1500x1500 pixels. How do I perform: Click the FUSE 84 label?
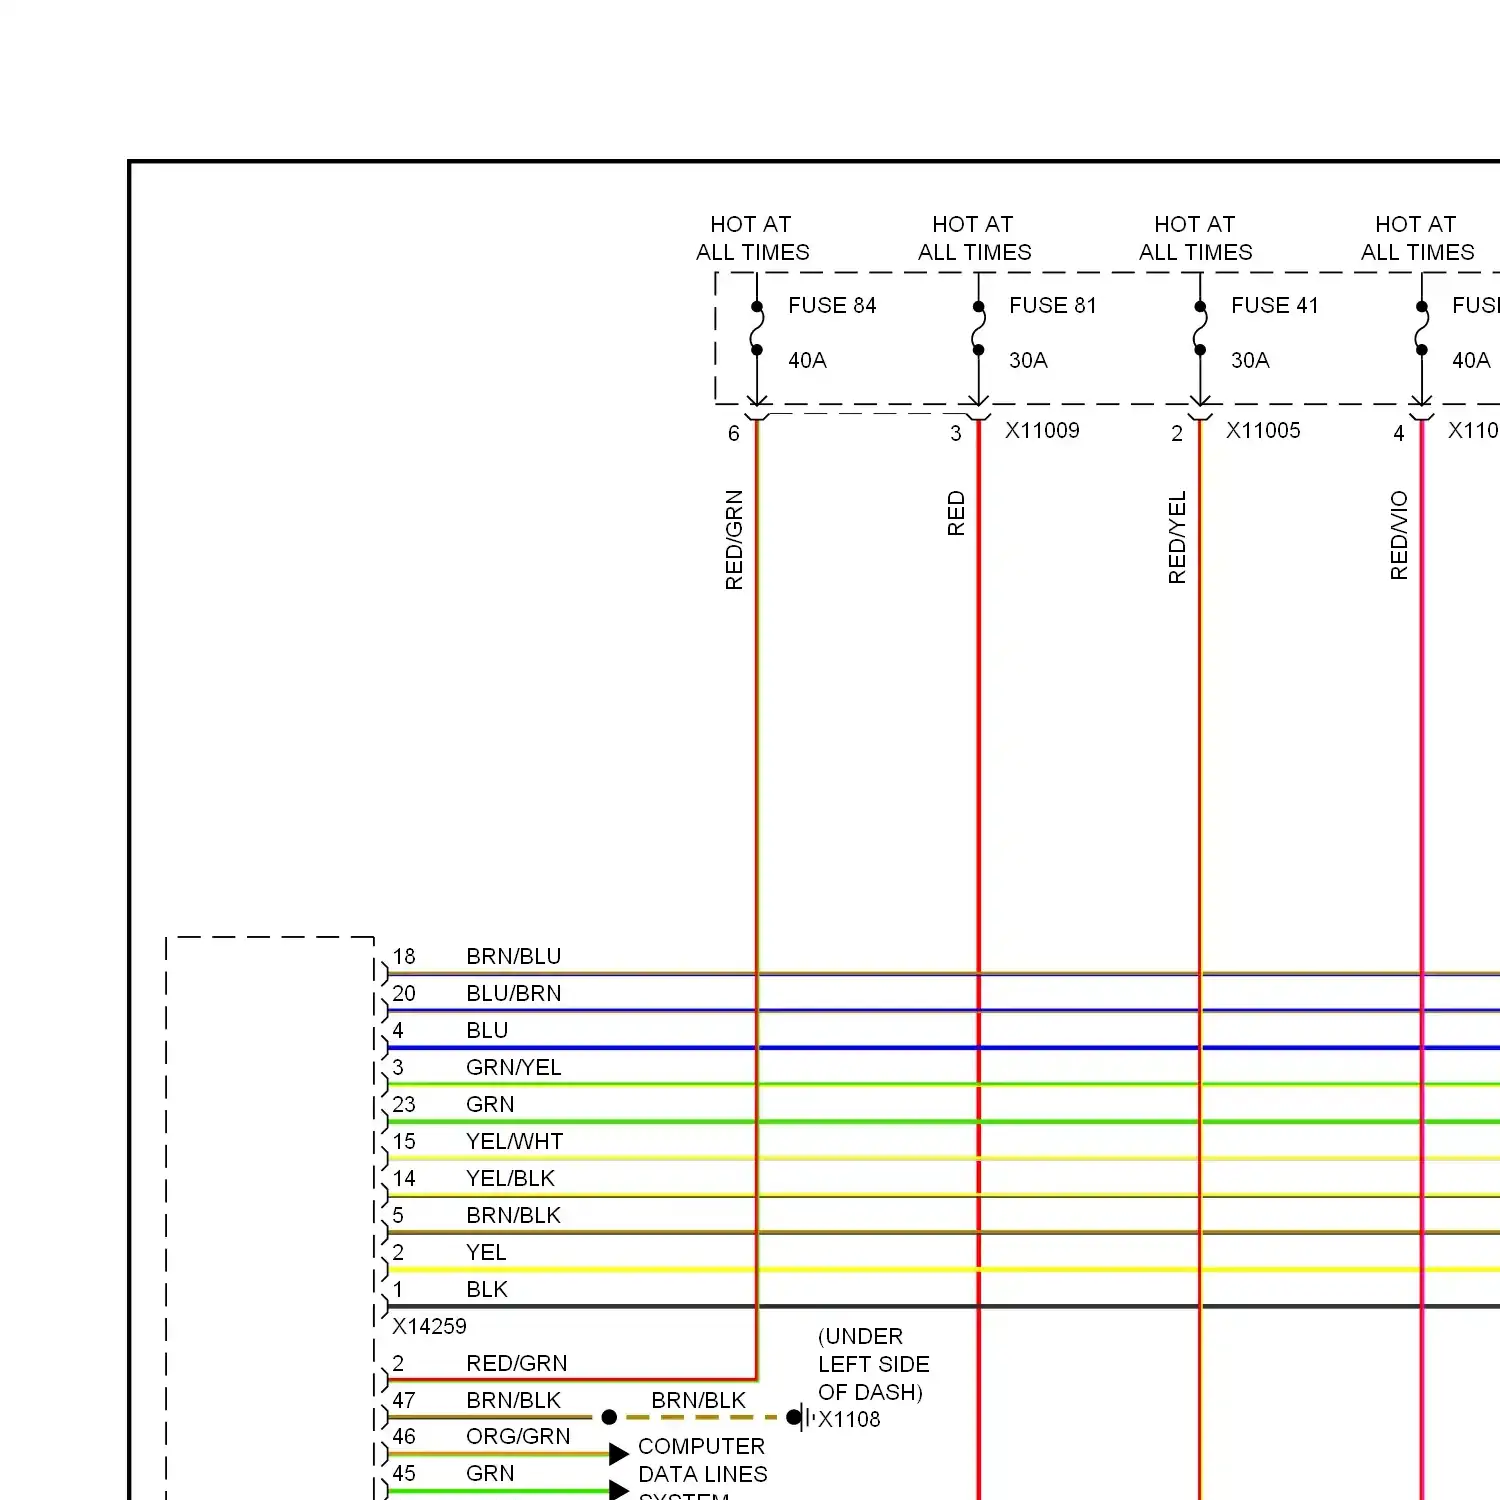coord(832,305)
